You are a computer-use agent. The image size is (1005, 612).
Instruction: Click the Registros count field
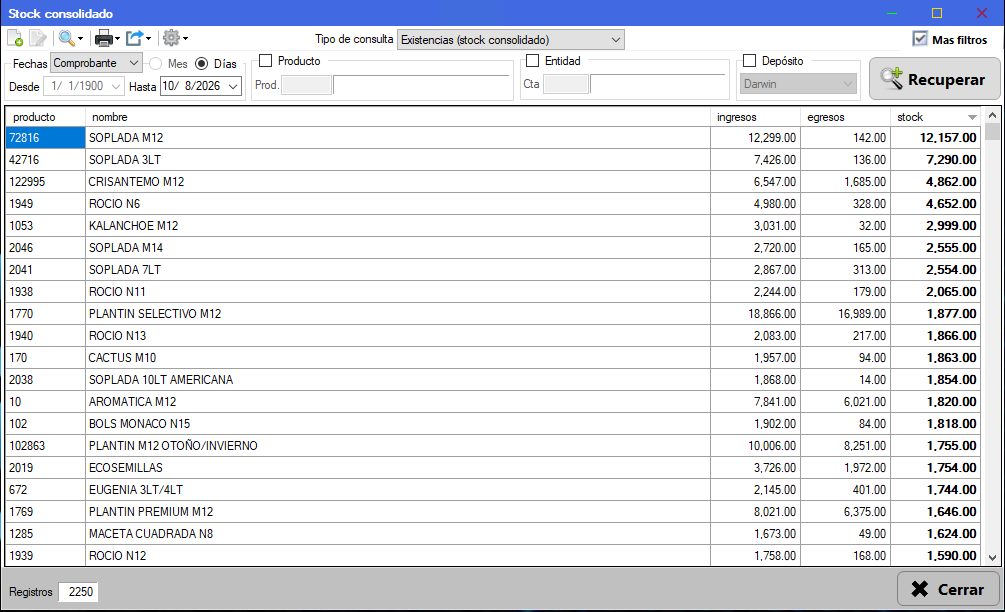[x=79, y=591]
